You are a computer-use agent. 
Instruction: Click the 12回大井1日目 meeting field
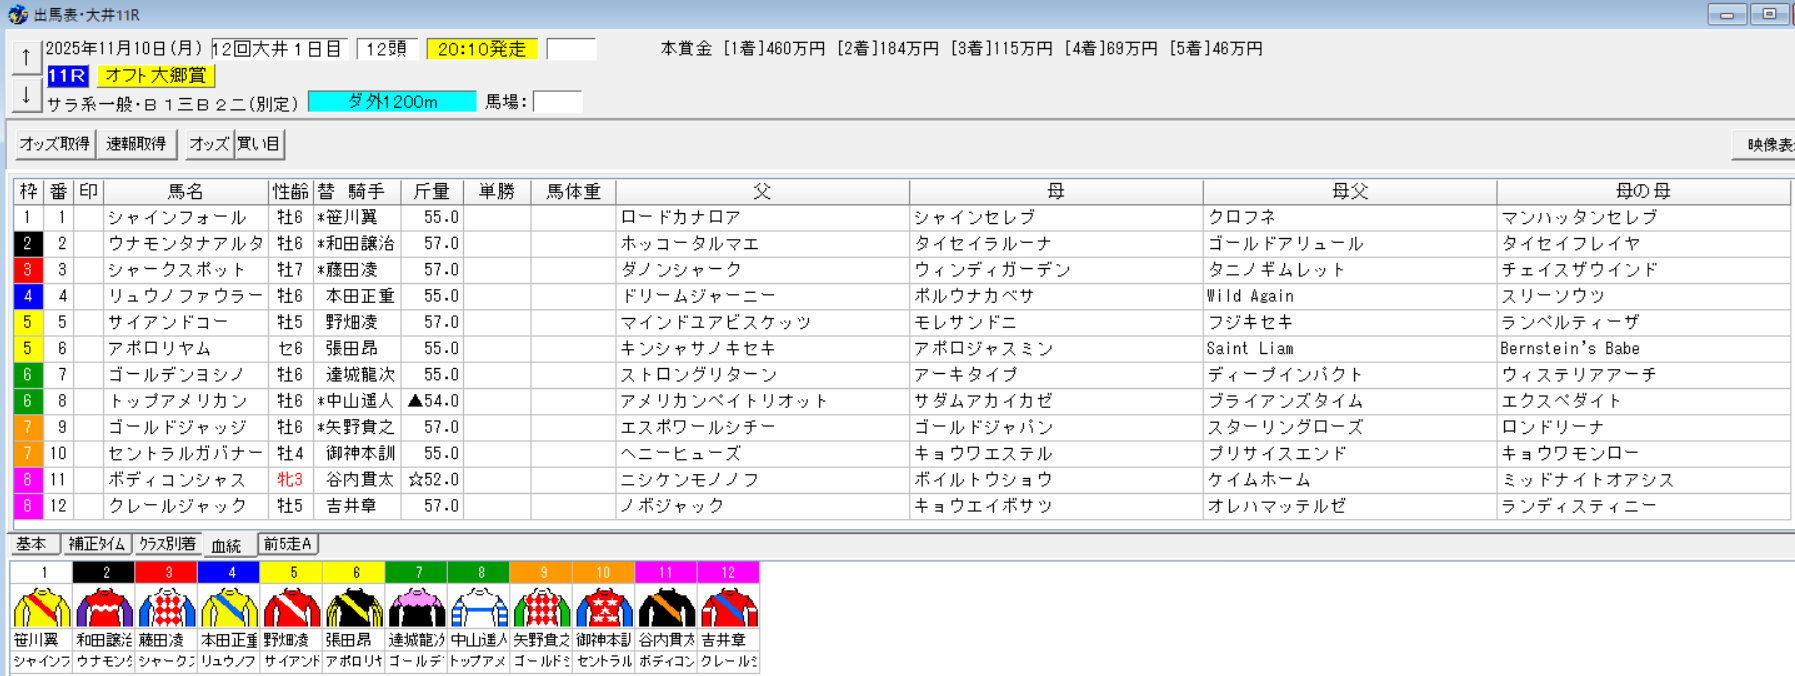pyautogui.click(x=278, y=49)
